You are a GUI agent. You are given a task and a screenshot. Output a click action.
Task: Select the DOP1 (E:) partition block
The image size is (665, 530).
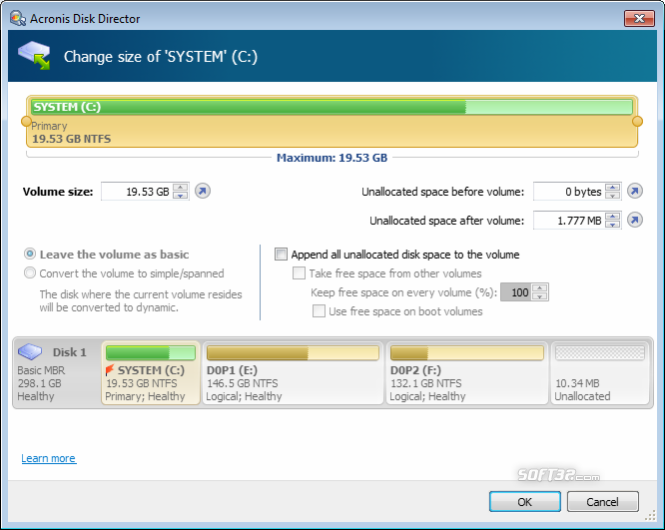tap(293, 373)
